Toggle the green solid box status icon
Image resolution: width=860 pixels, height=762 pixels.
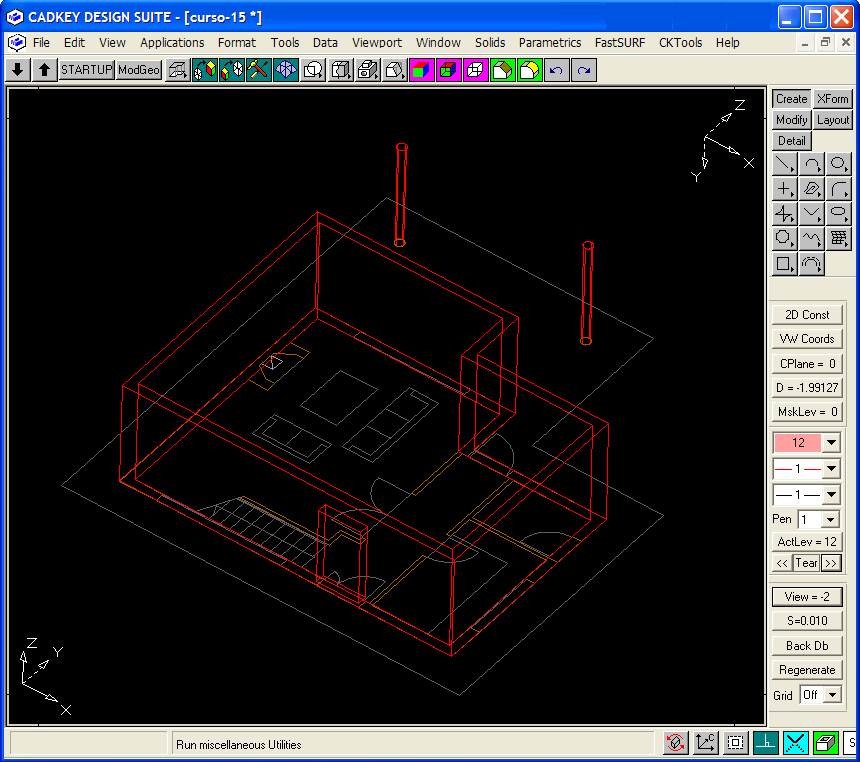pos(825,743)
